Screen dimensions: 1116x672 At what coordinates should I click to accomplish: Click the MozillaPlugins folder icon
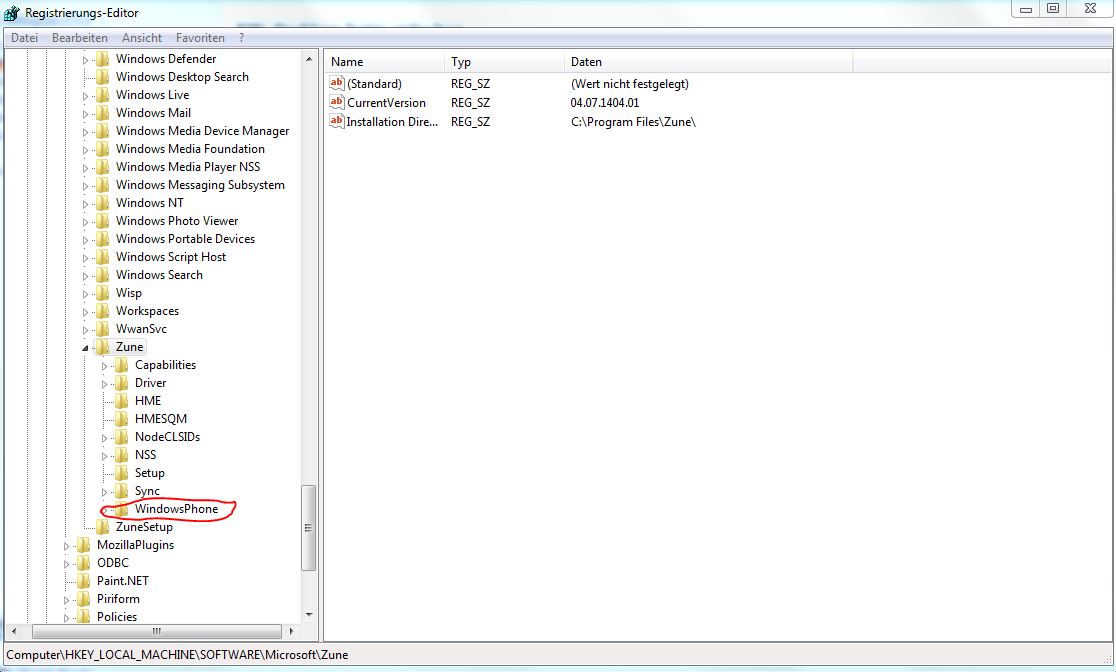(x=84, y=545)
